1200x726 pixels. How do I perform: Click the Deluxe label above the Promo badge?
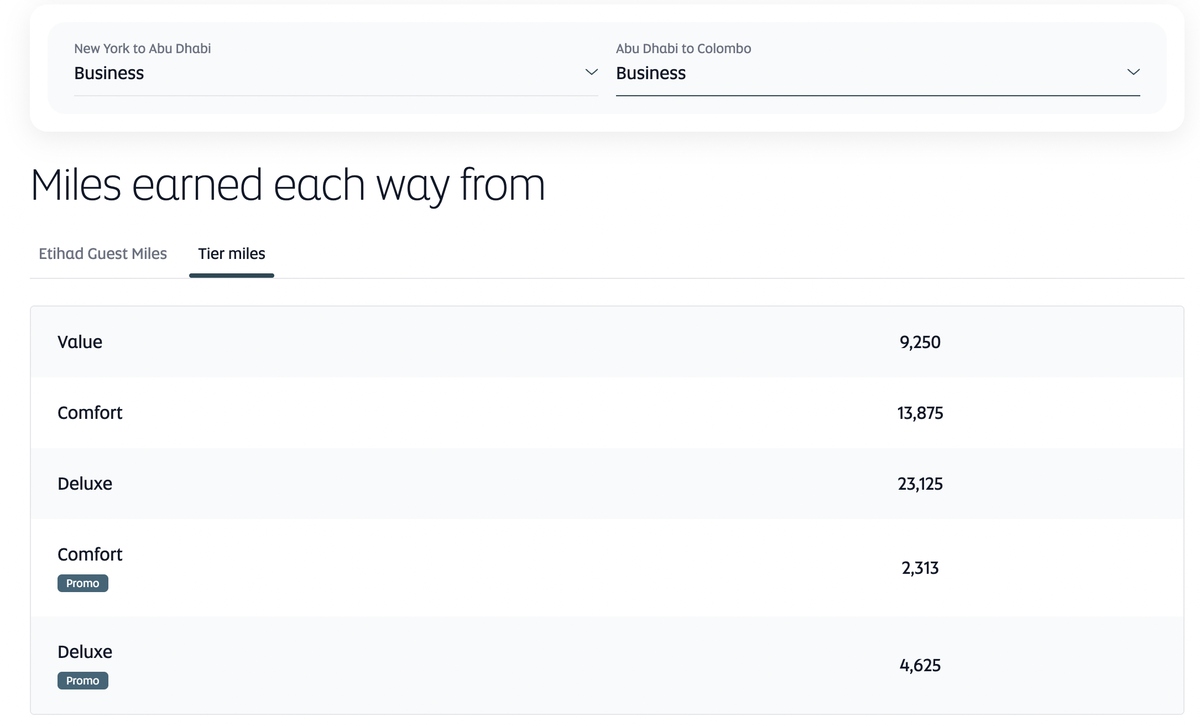(x=85, y=652)
